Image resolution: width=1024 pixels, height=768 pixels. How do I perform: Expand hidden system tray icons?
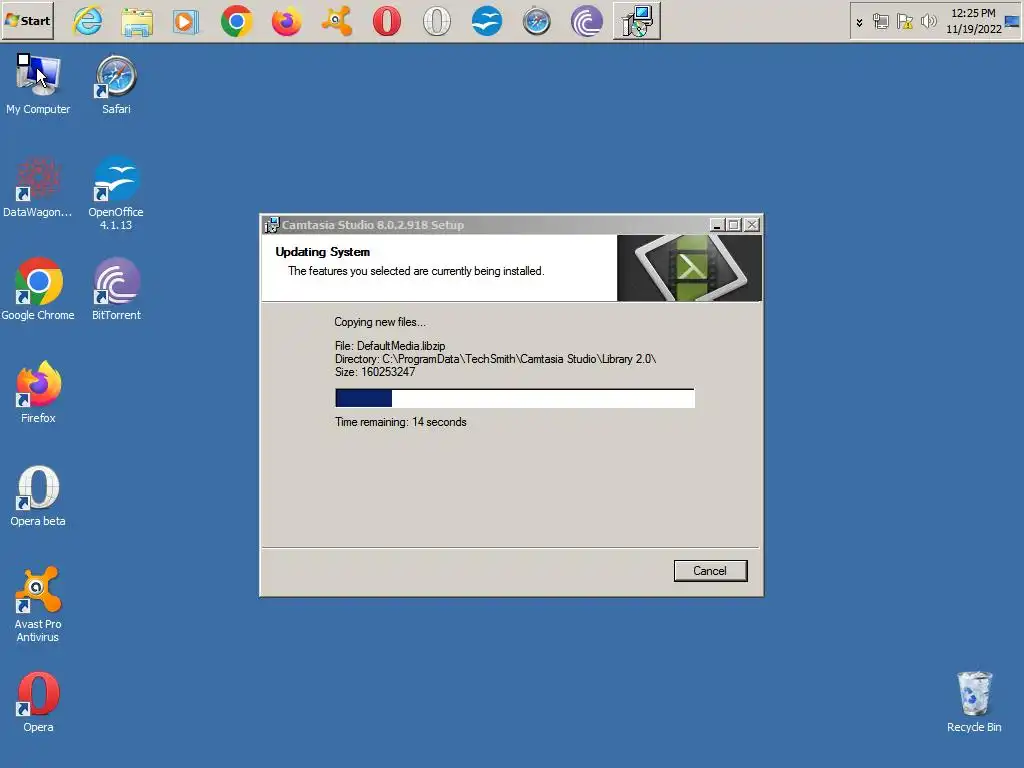point(859,22)
